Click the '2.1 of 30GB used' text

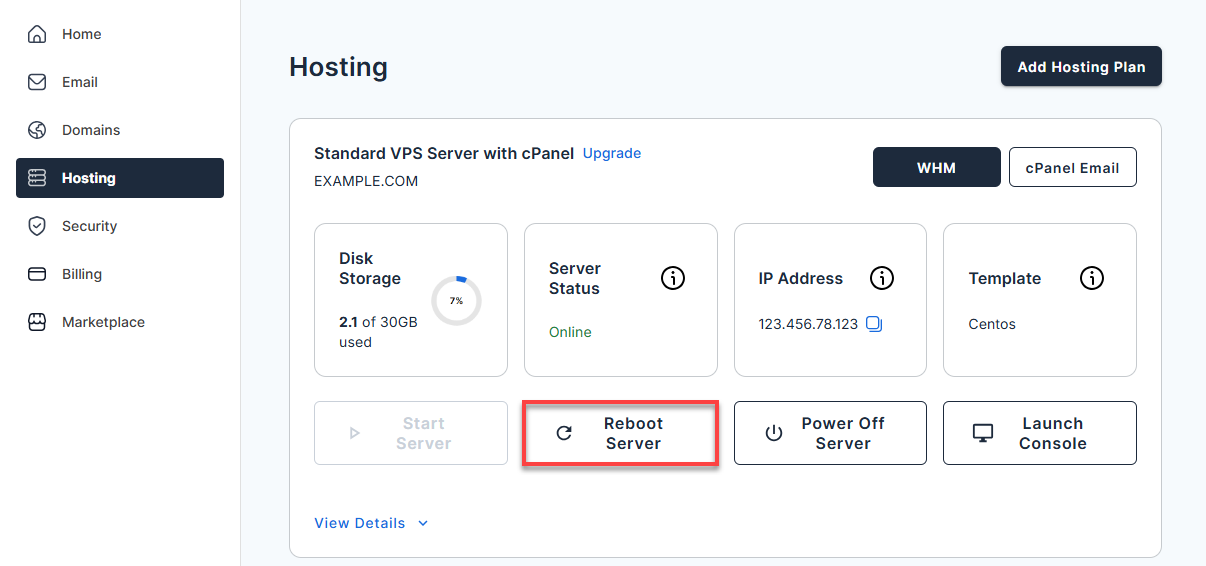tap(376, 332)
